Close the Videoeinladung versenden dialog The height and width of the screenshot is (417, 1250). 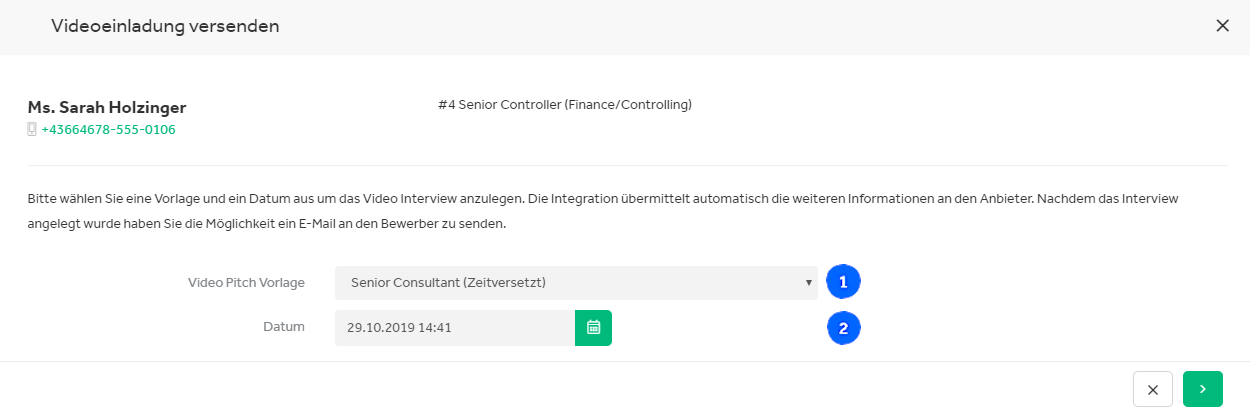[1222, 26]
